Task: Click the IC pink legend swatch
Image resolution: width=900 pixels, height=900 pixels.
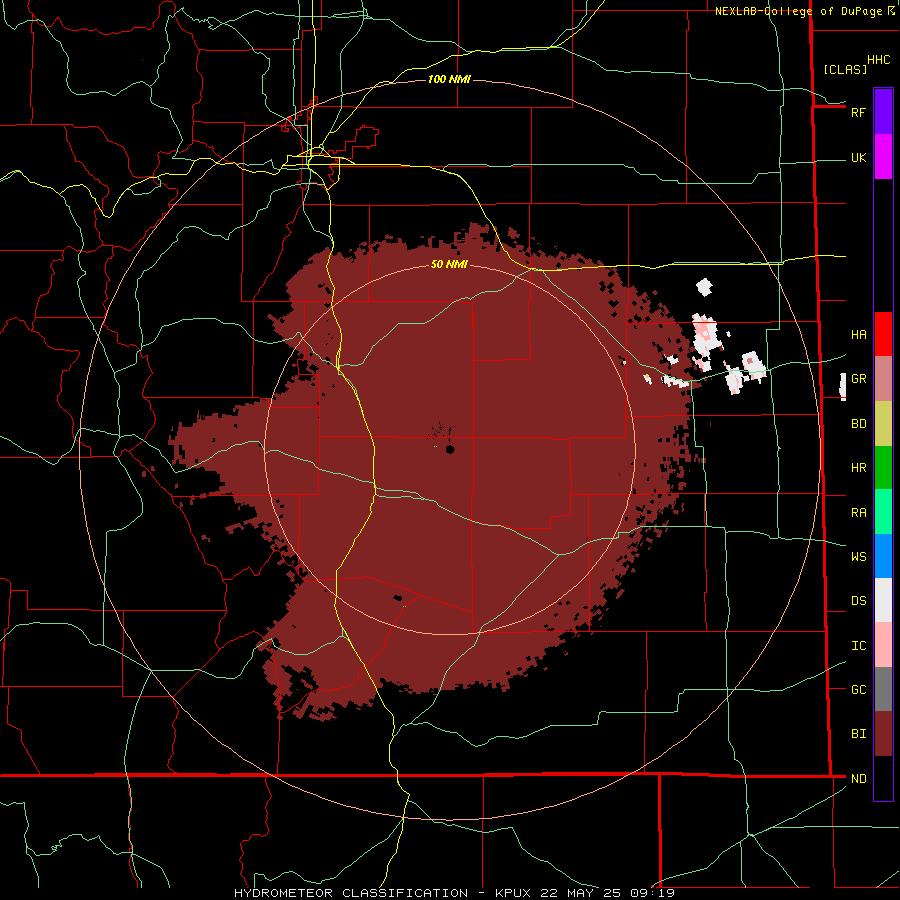Action: click(x=883, y=645)
